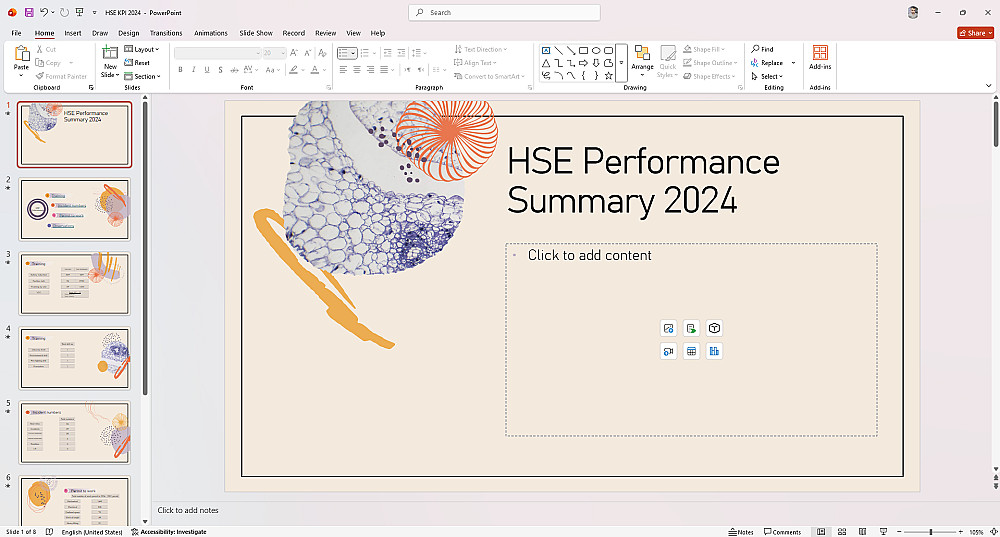Click the New Slide icon
The width and height of the screenshot is (1000, 537).
tap(110, 54)
